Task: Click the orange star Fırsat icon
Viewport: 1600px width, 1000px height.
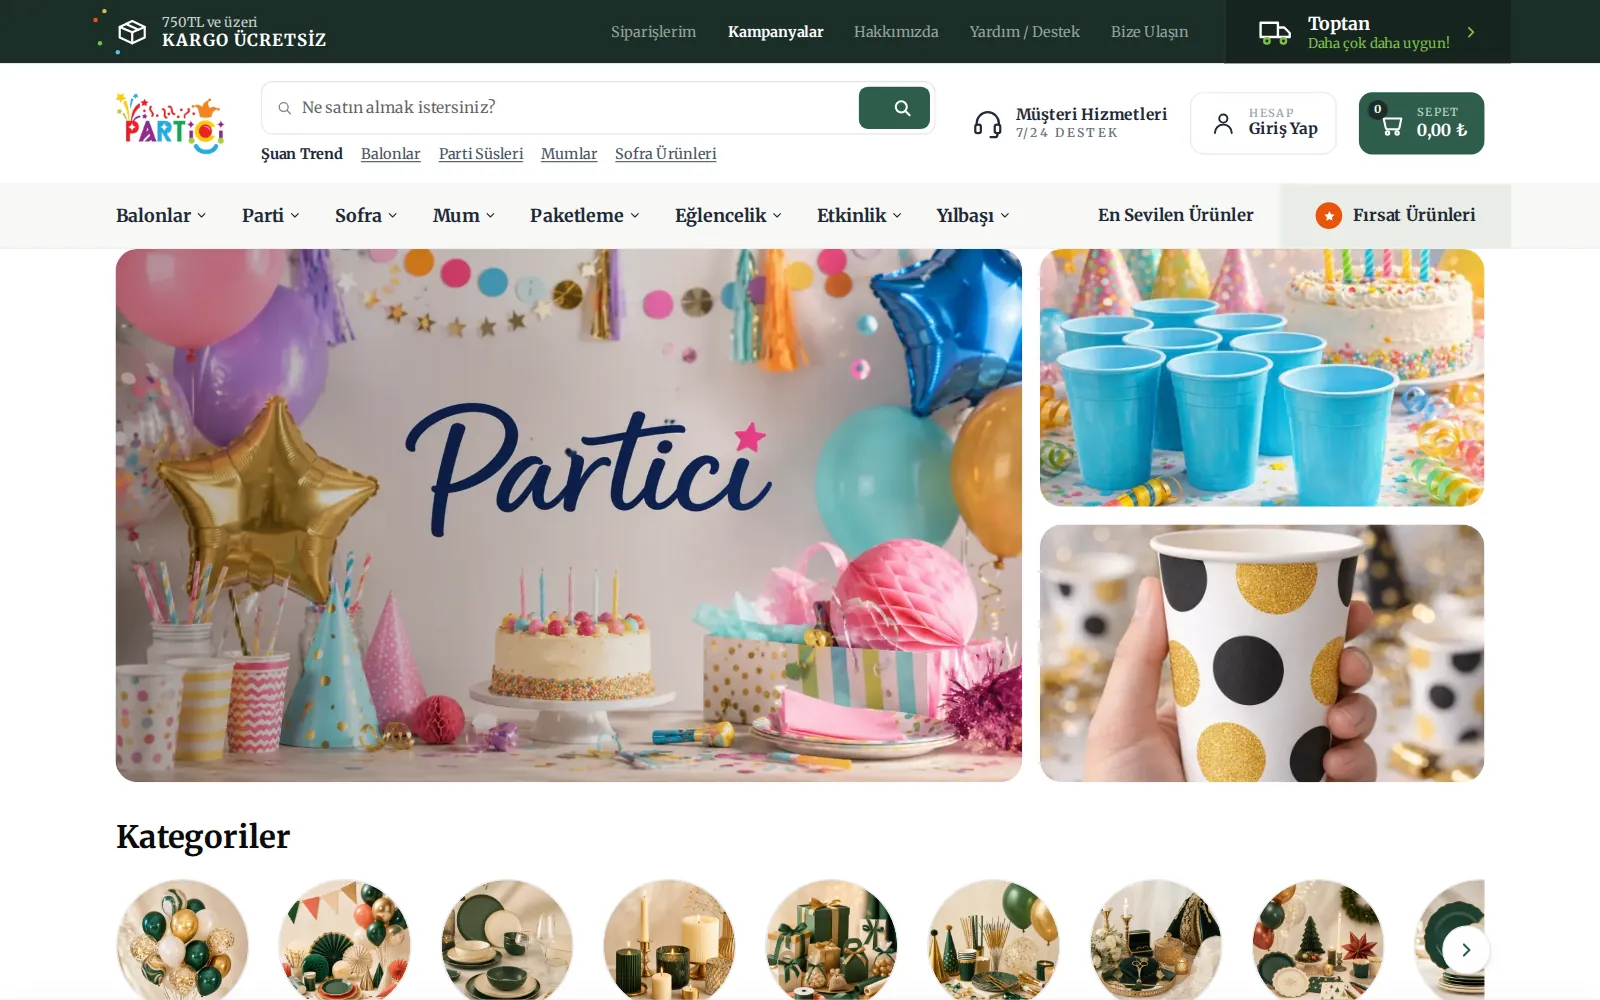Action: (1328, 215)
